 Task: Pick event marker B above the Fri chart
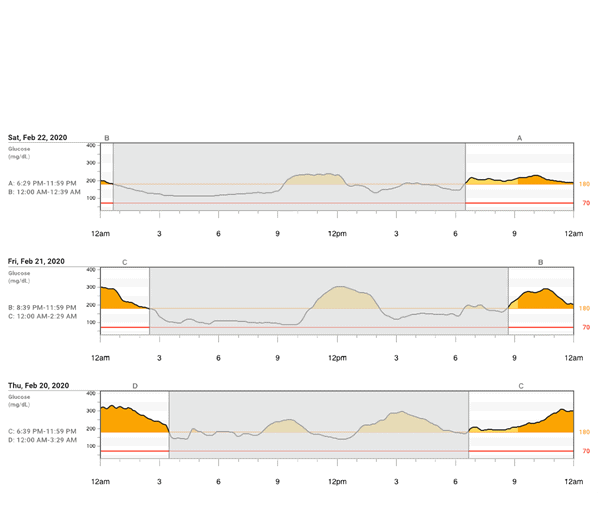point(540,262)
